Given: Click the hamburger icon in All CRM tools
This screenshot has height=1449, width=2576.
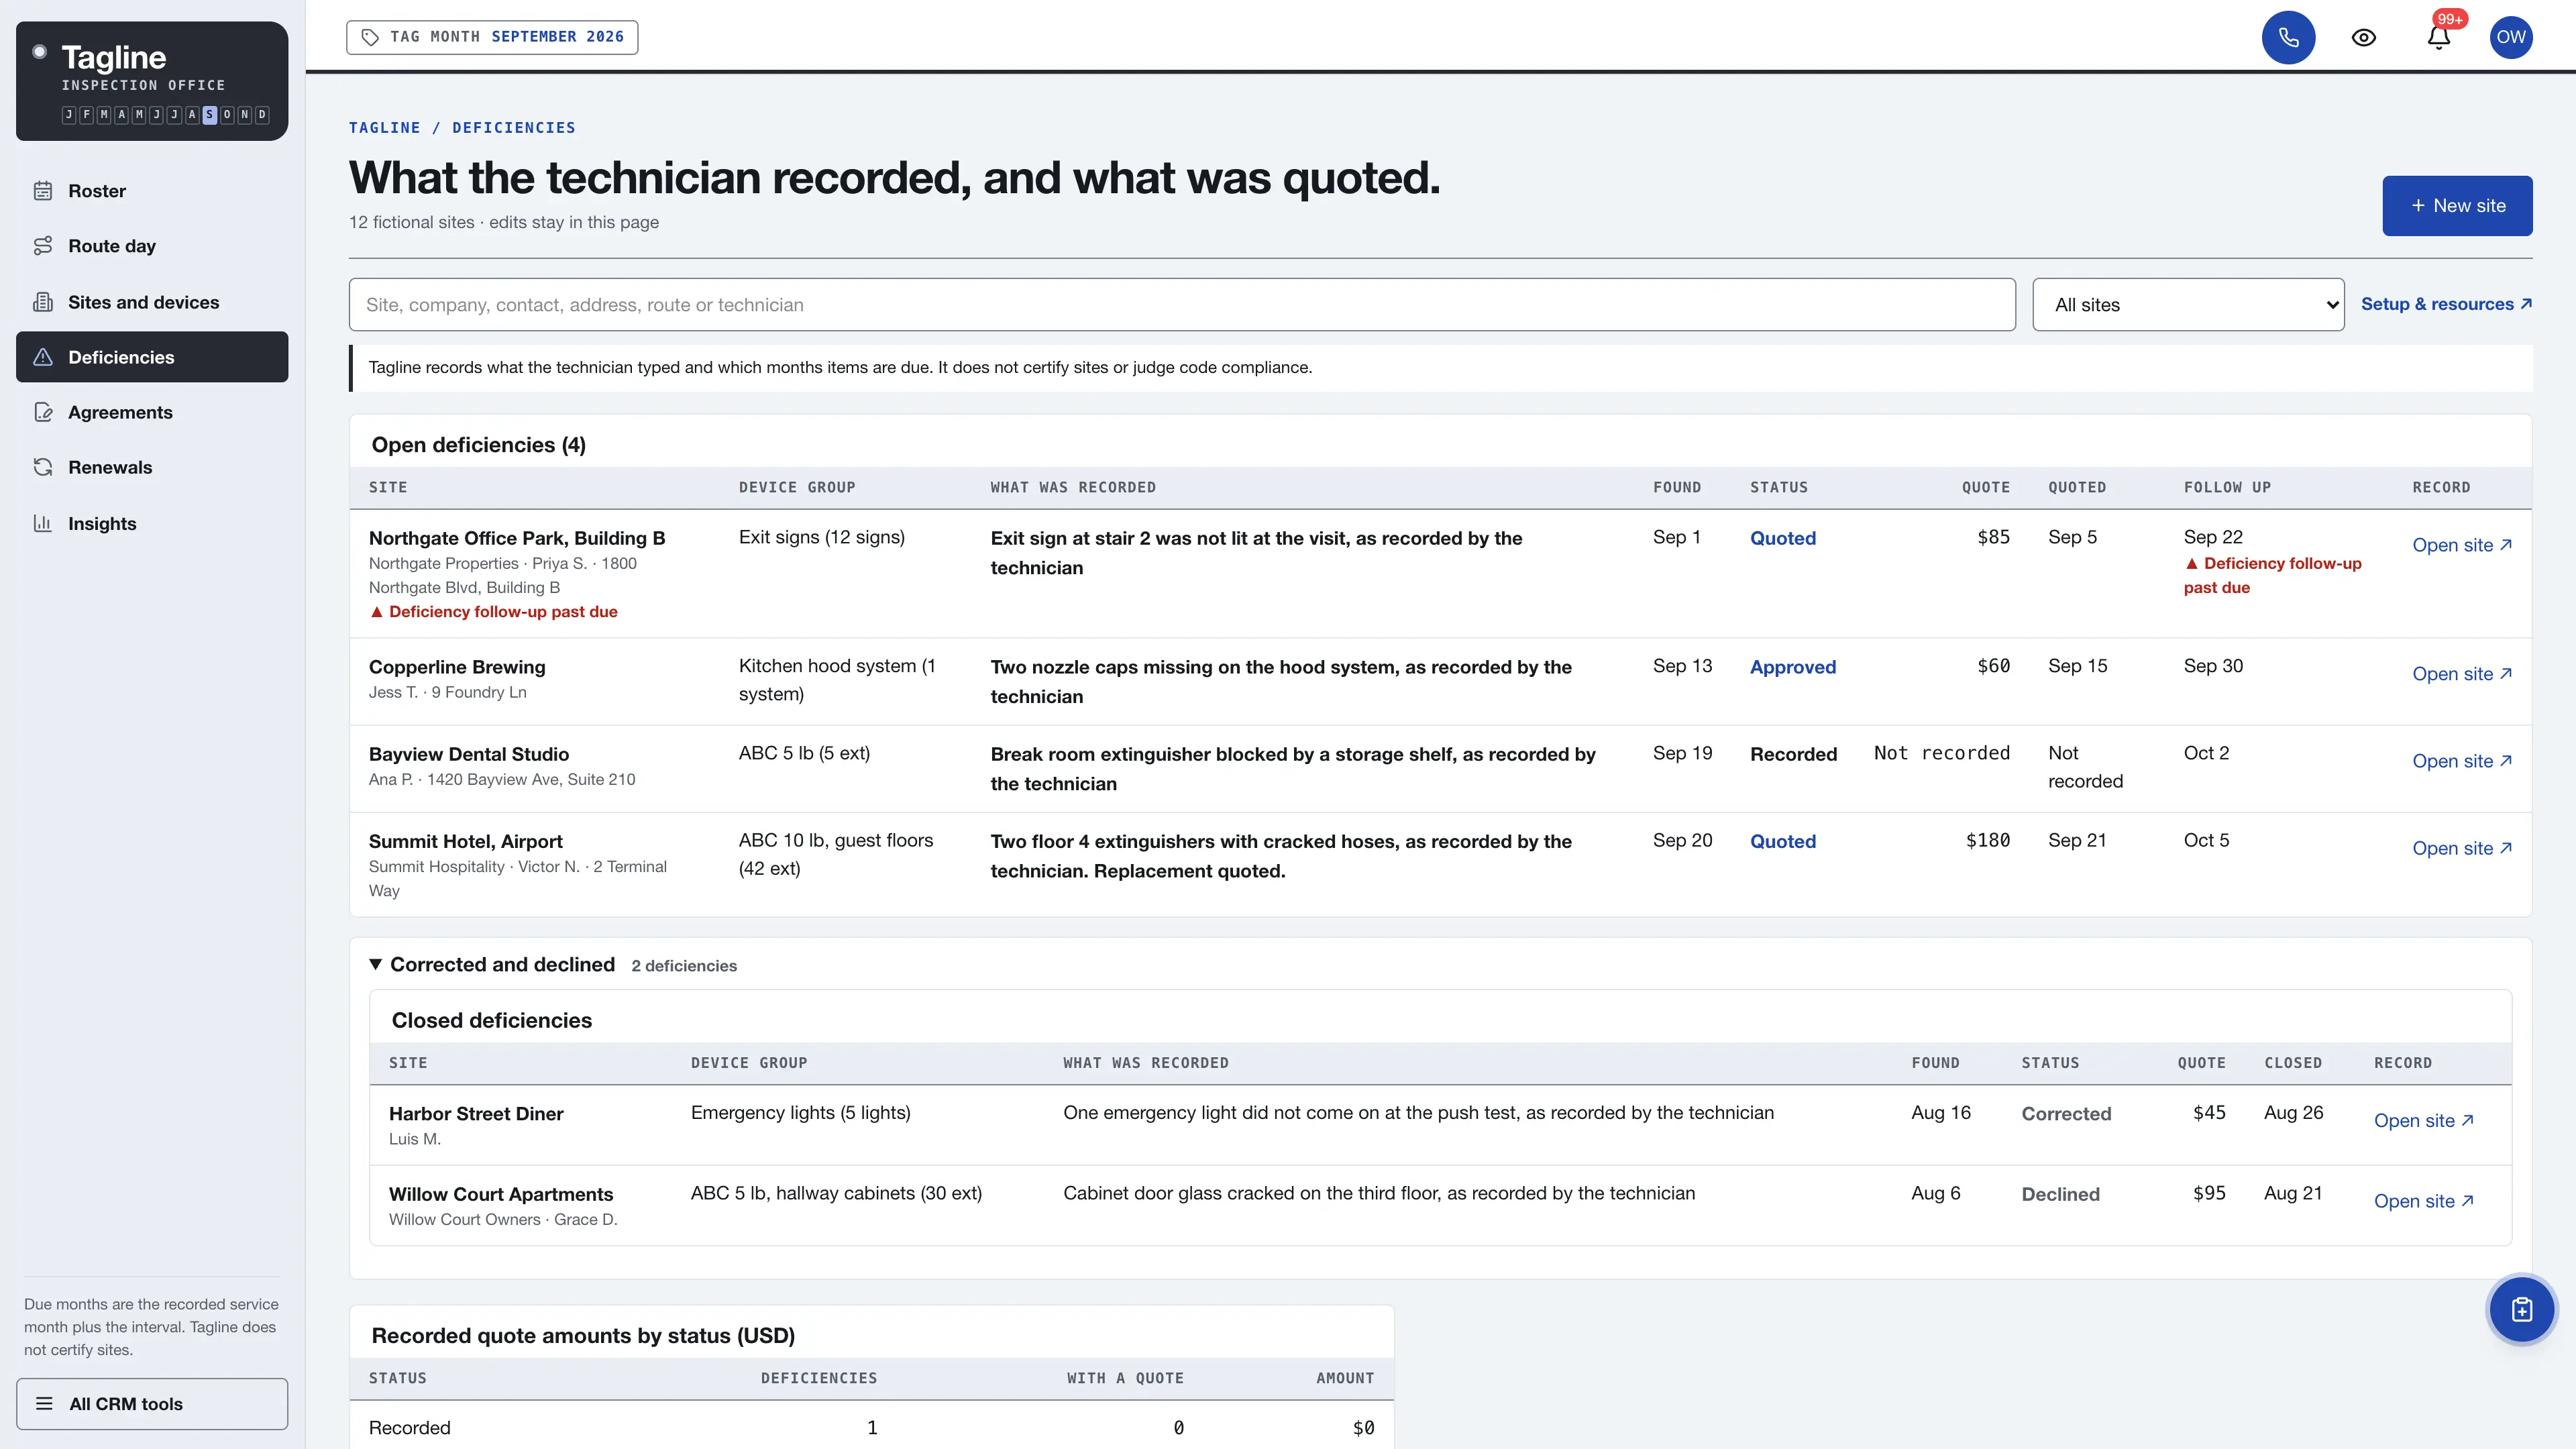Looking at the screenshot, I should (x=44, y=1403).
